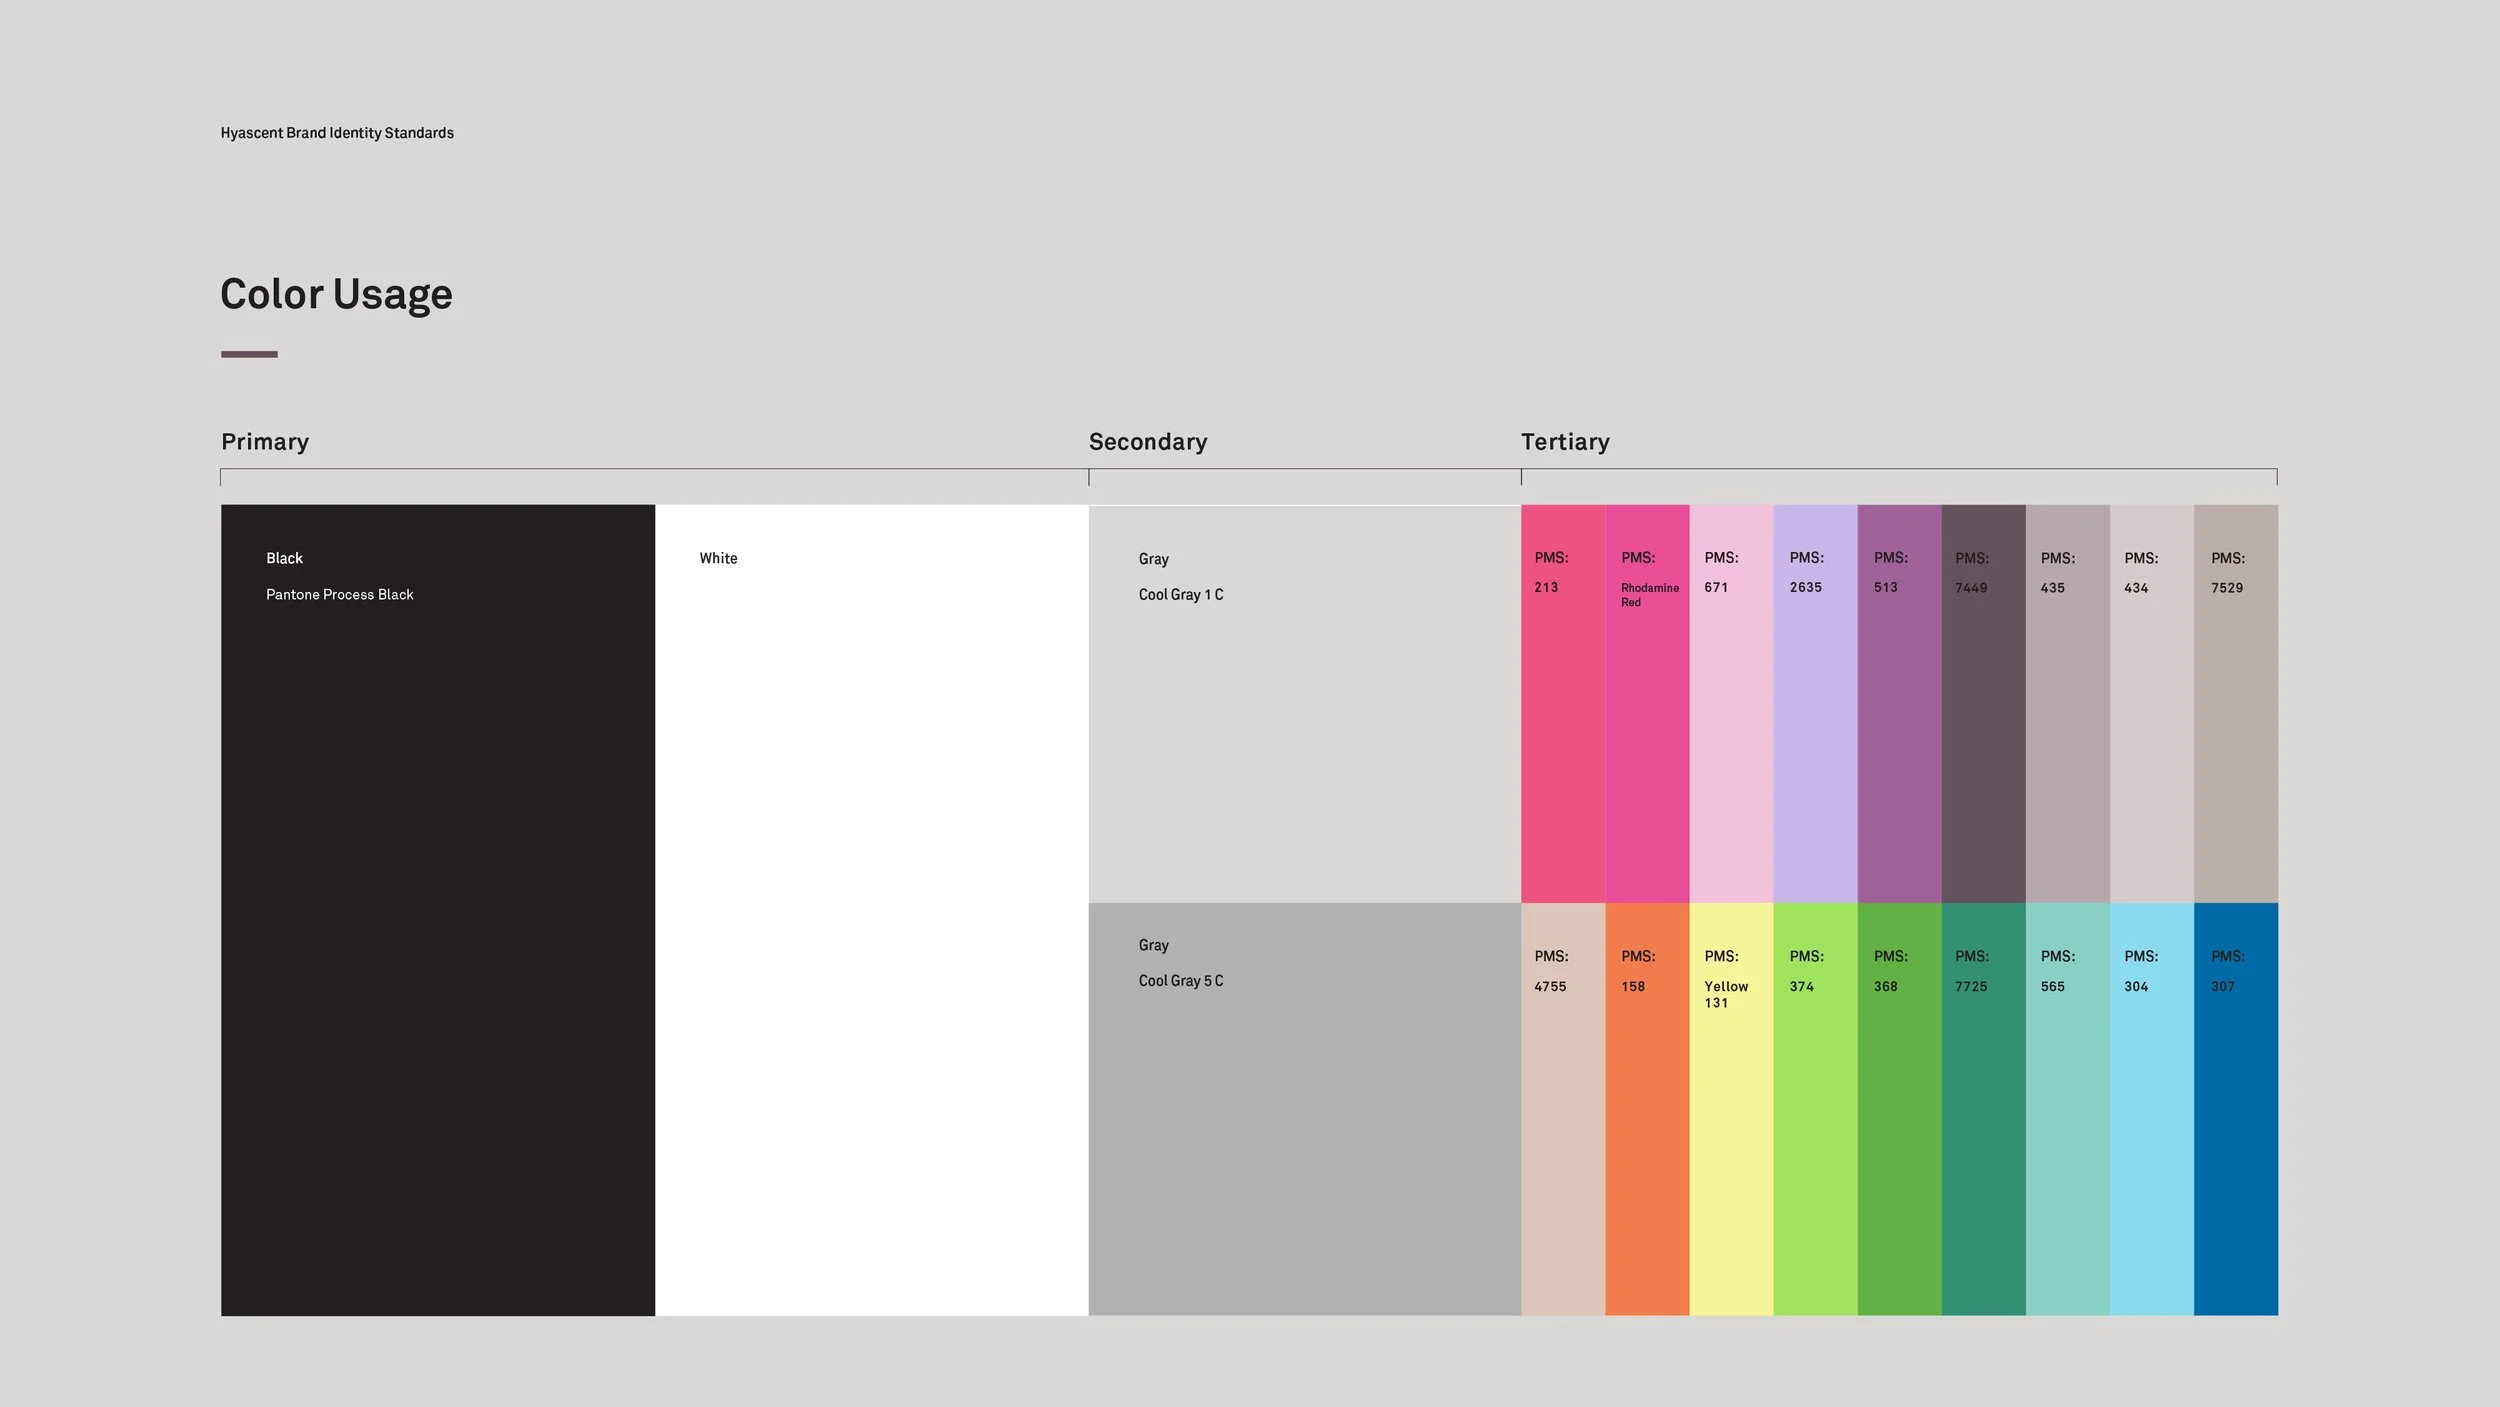The width and height of the screenshot is (2500, 1407).
Task: Pick the Cool Gray 5 C swatch
Action: (x=1305, y=1109)
